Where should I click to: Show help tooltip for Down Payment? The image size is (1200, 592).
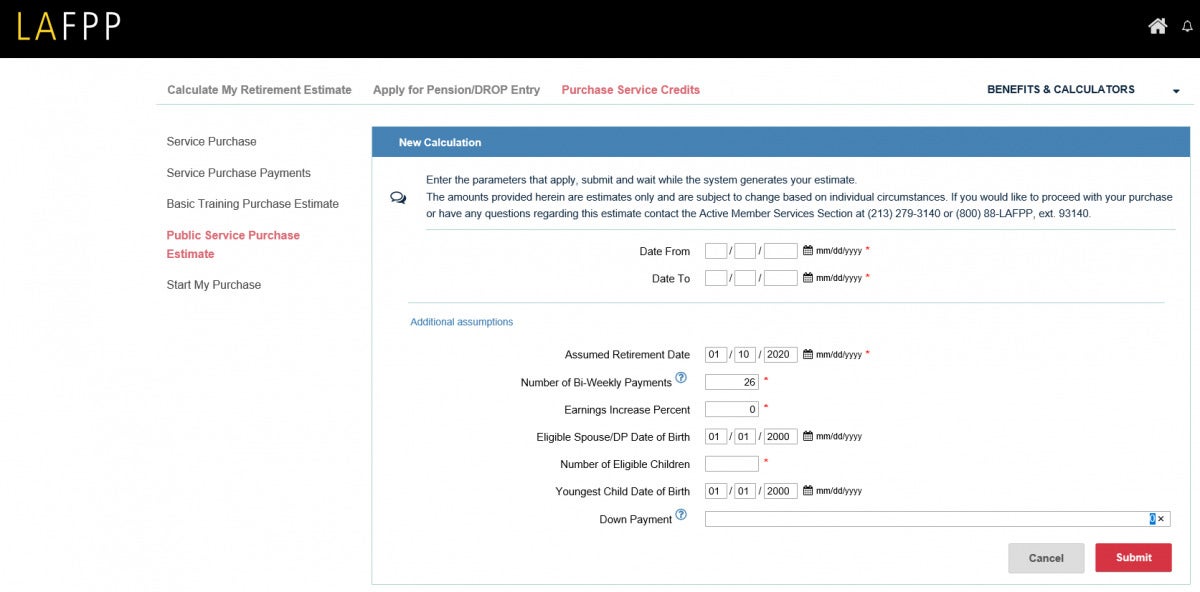681,515
